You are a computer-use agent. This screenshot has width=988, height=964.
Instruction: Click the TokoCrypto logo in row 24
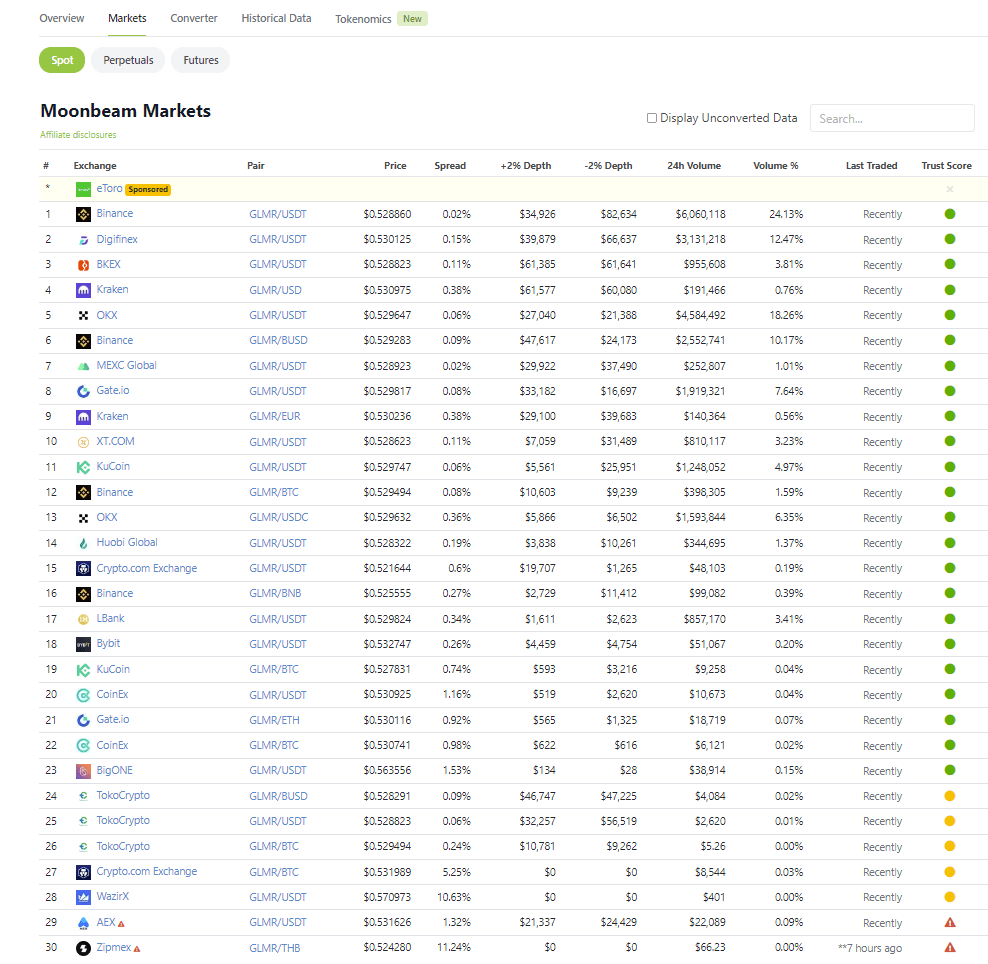tap(83, 796)
